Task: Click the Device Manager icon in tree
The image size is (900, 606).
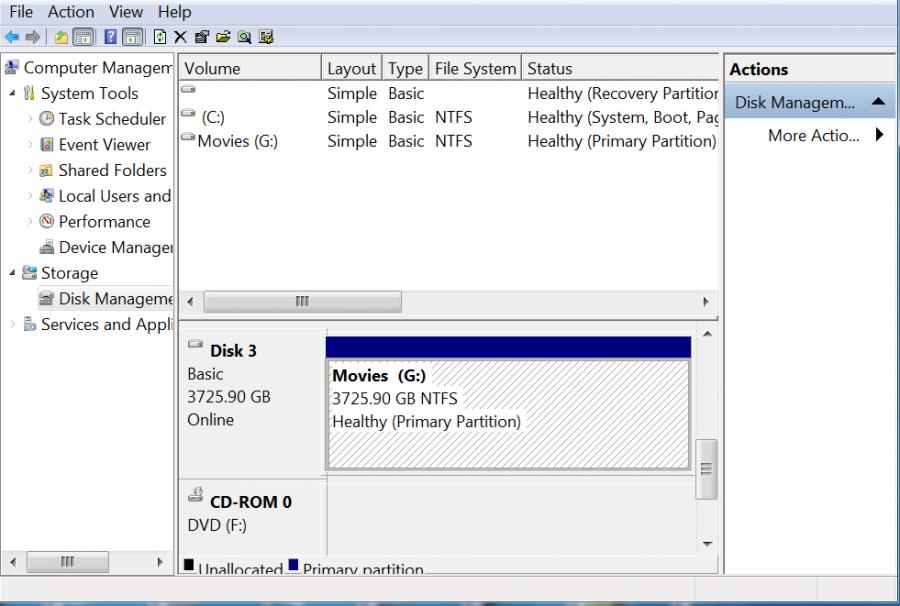Action: pos(46,247)
